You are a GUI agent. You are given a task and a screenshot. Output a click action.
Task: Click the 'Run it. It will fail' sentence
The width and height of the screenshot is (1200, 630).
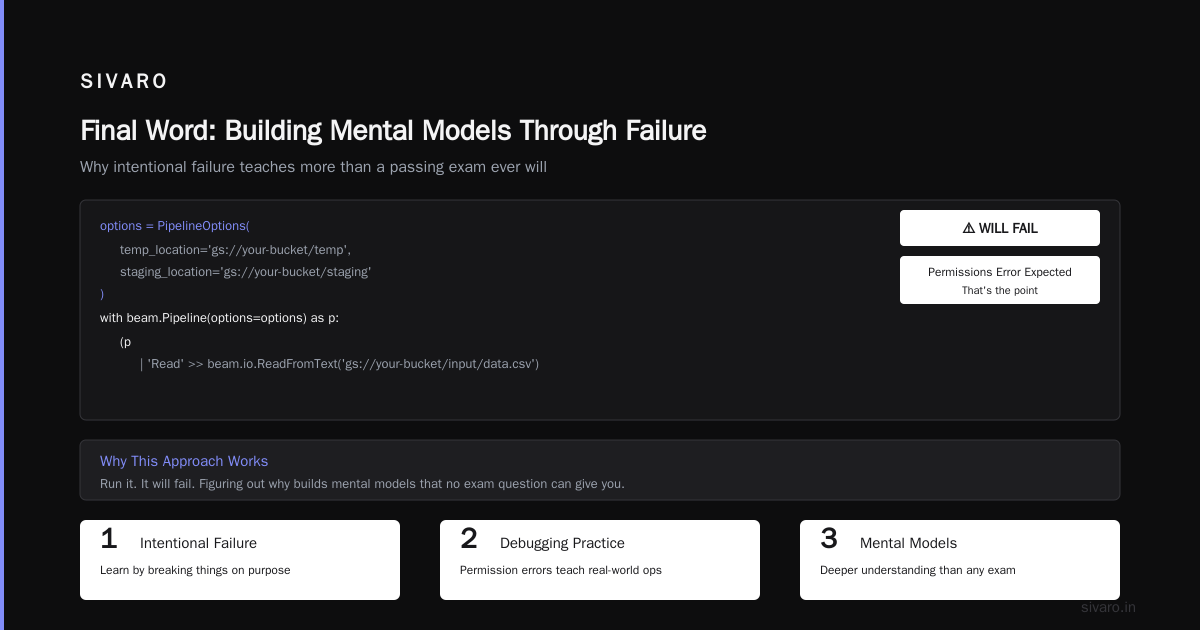[362, 484]
